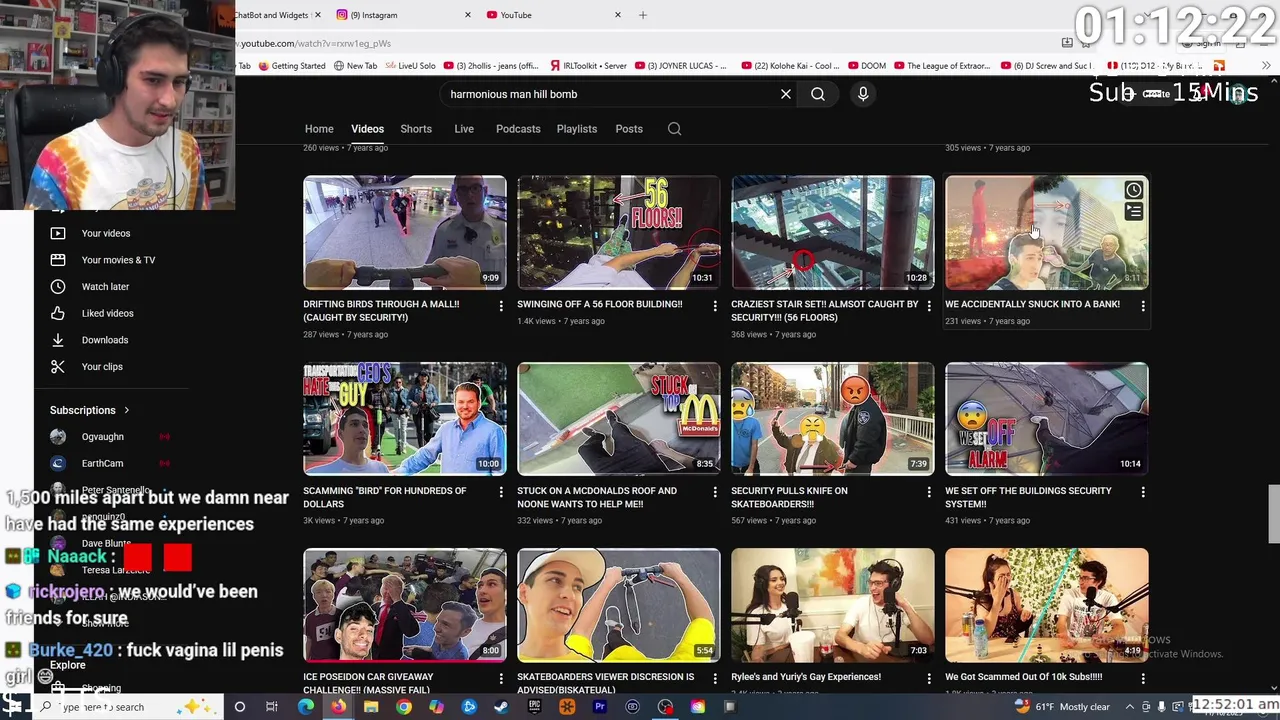Image resolution: width=1280 pixels, height=720 pixels.
Task: Click the Cortana circle in taskbar
Action: (x=240, y=707)
